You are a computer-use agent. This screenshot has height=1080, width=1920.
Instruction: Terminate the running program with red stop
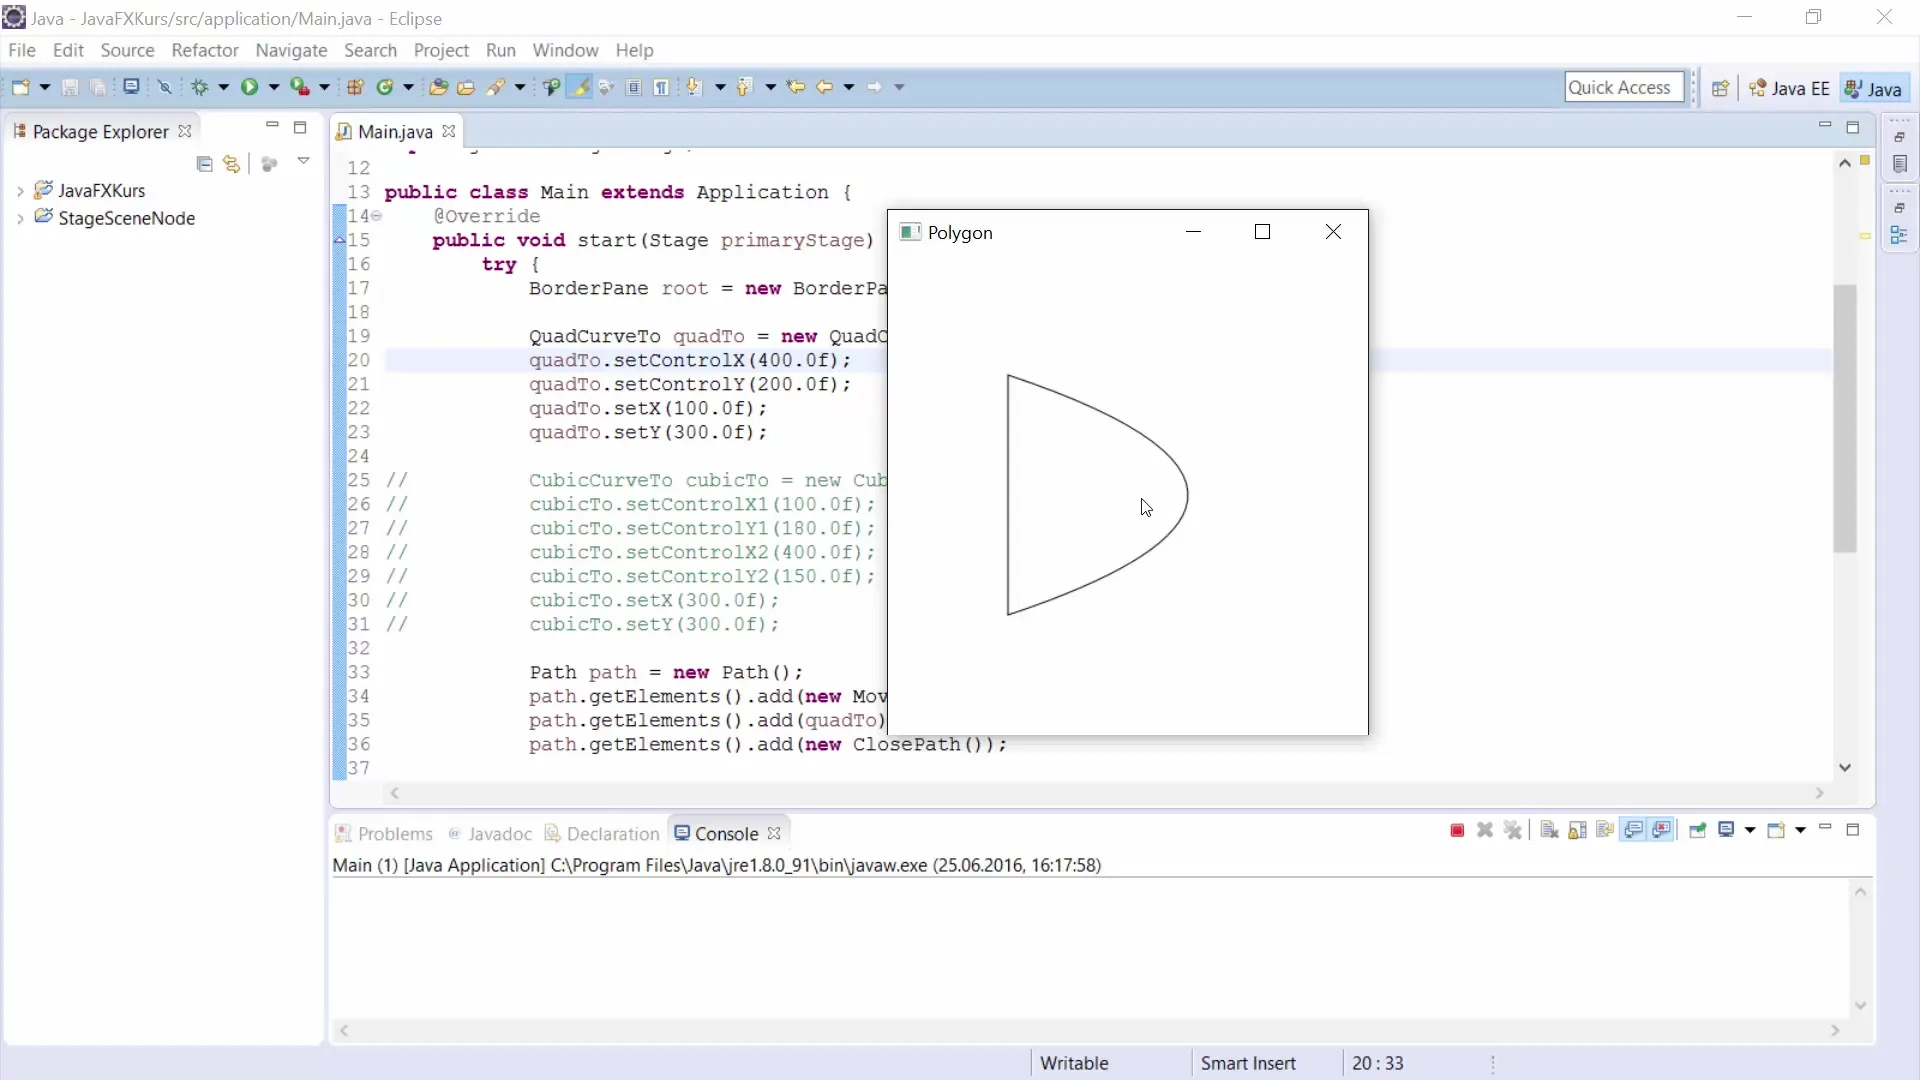(1457, 831)
